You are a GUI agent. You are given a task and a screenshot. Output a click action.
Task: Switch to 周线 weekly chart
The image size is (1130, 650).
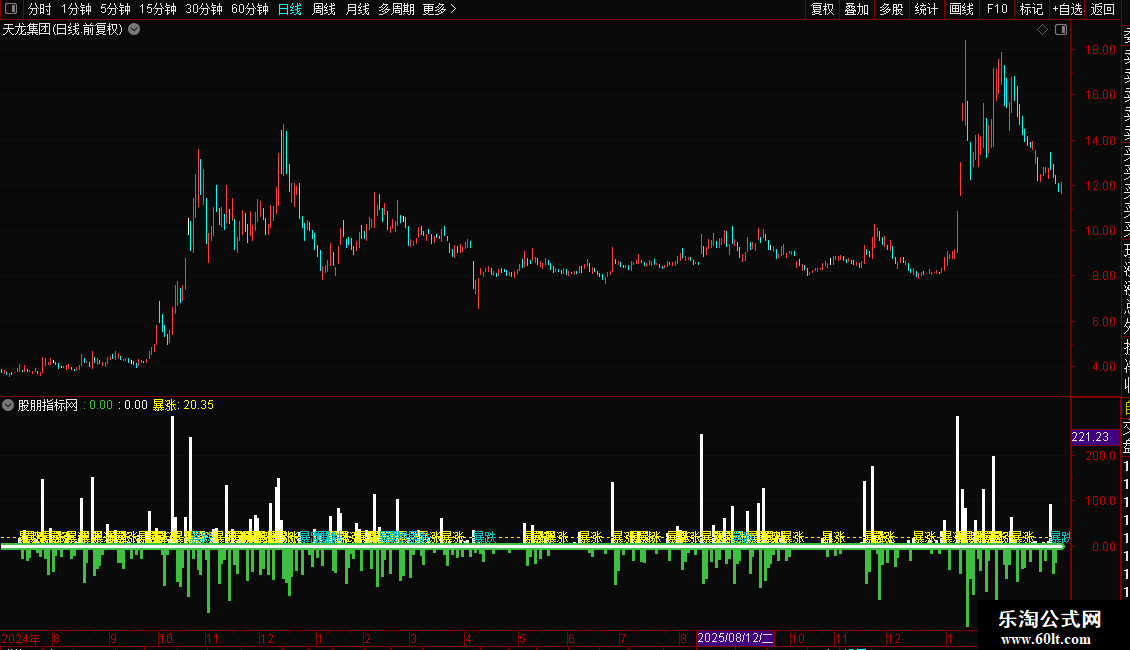(x=324, y=9)
